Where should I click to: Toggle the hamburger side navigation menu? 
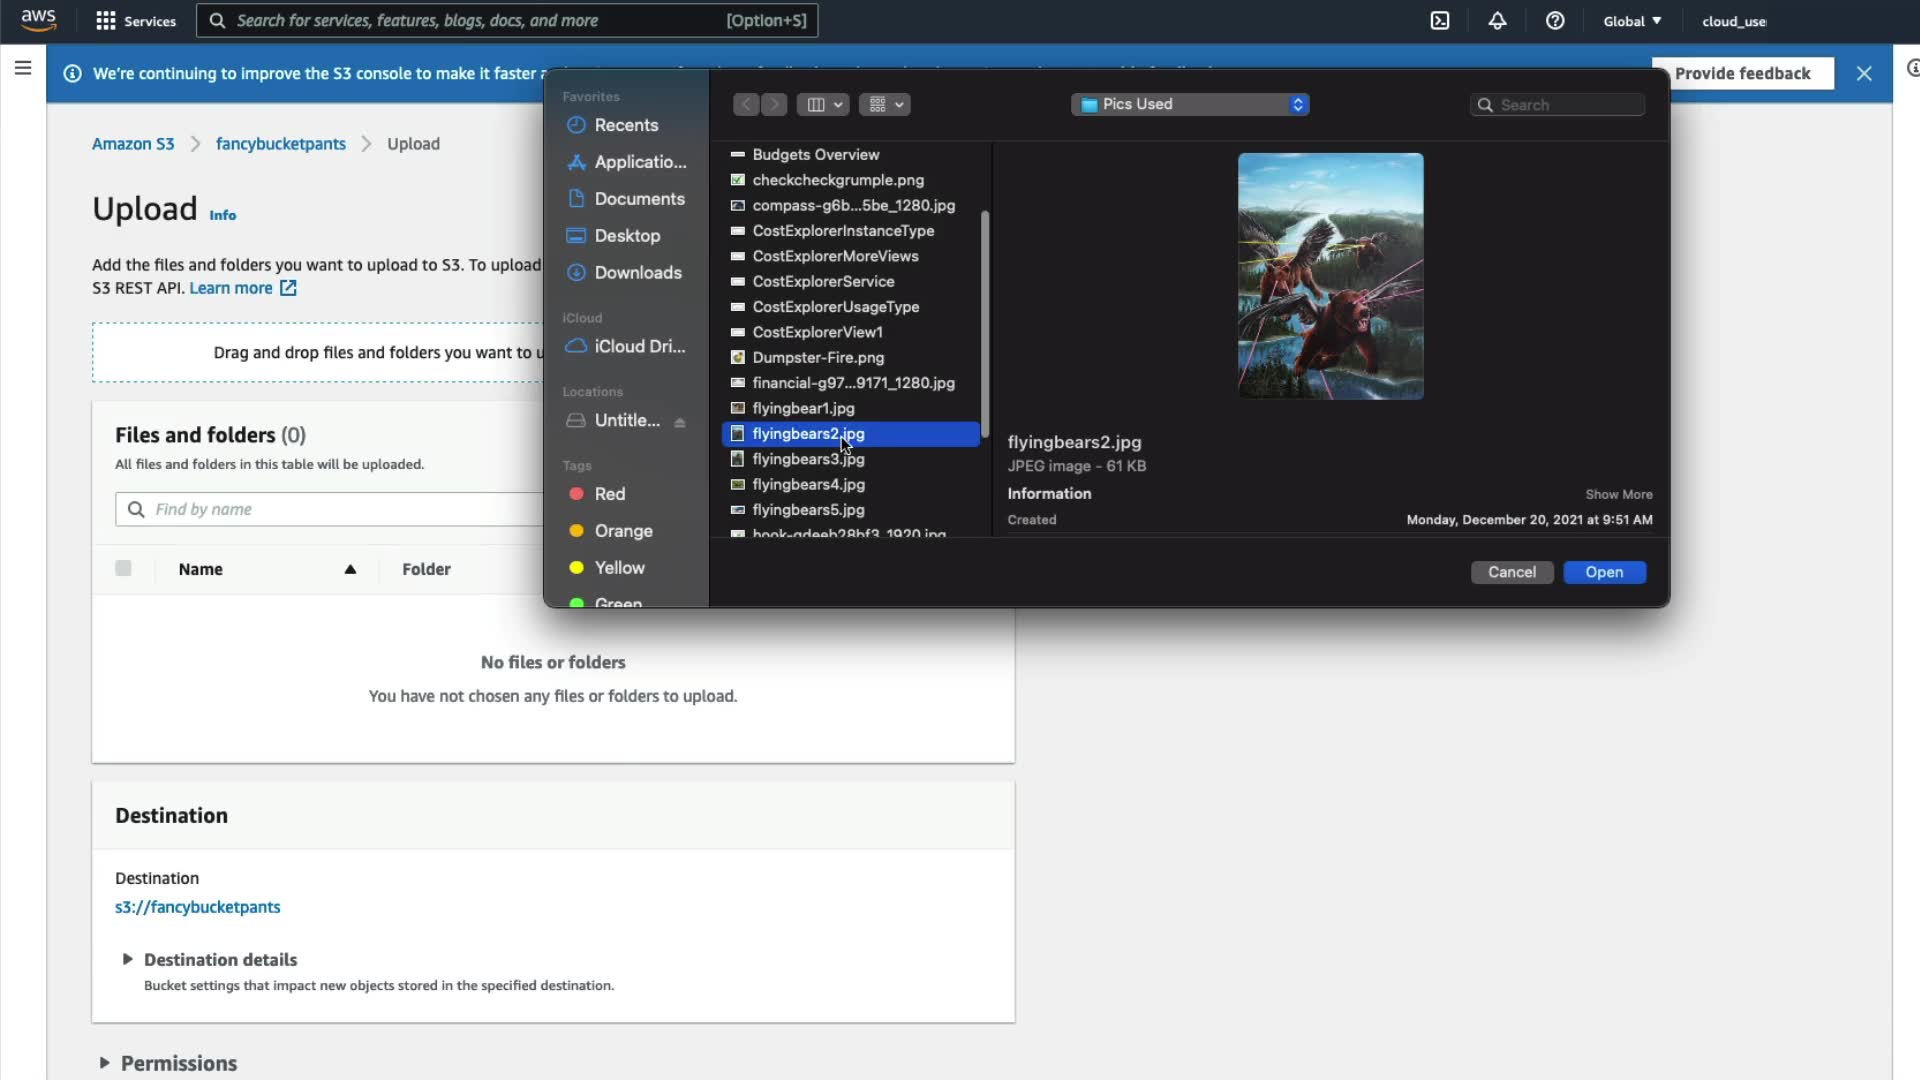click(23, 68)
